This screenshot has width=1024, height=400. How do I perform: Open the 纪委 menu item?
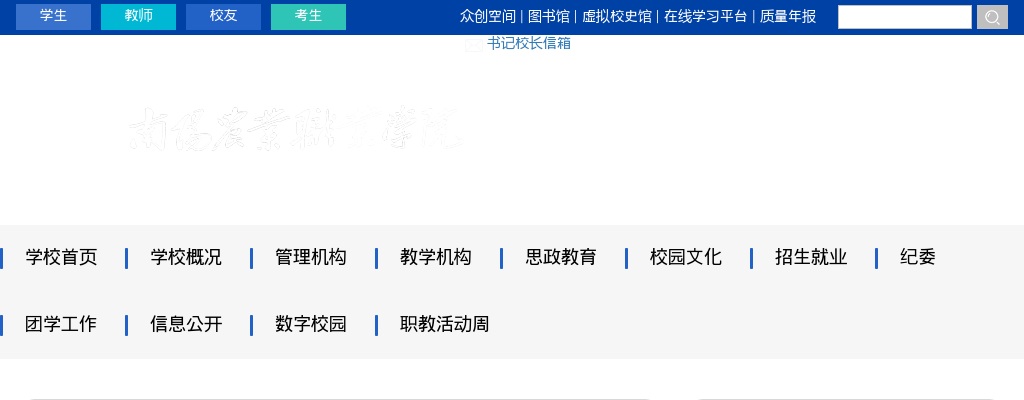[x=918, y=258]
